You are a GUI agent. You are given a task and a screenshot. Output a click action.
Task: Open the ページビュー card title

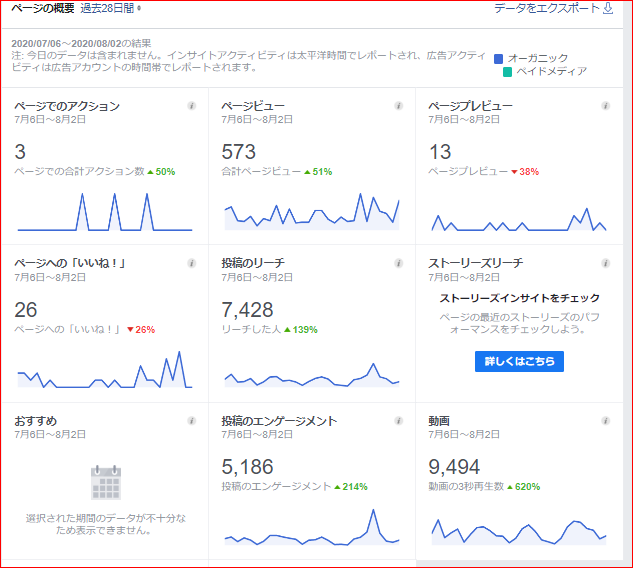click(x=253, y=106)
